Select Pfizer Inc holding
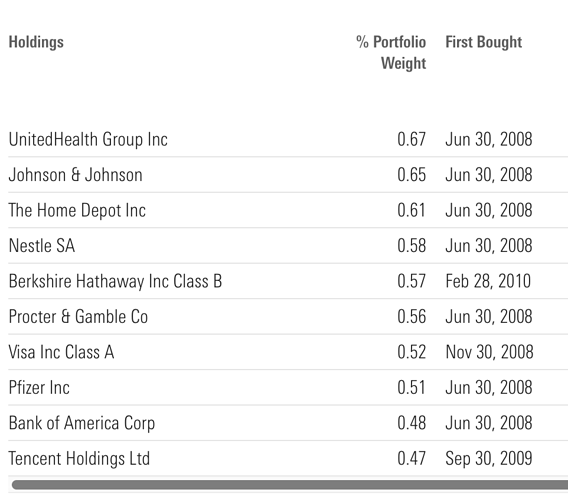 pyautogui.click(x=39, y=388)
